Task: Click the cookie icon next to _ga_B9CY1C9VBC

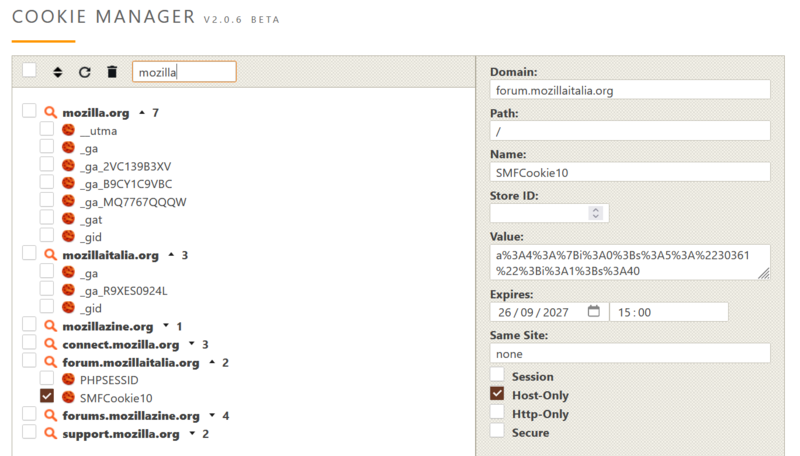Action: 68,183
